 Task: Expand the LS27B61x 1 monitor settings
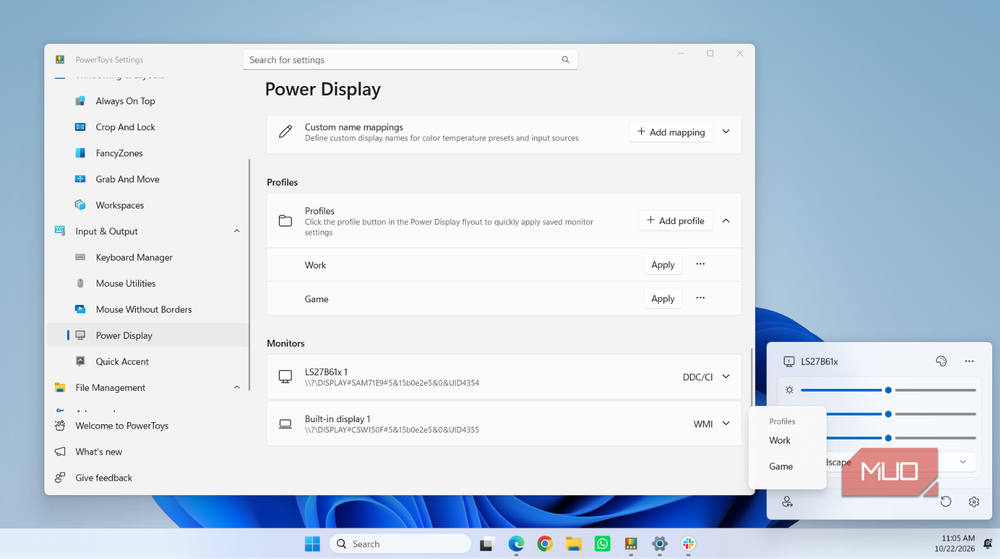point(726,377)
